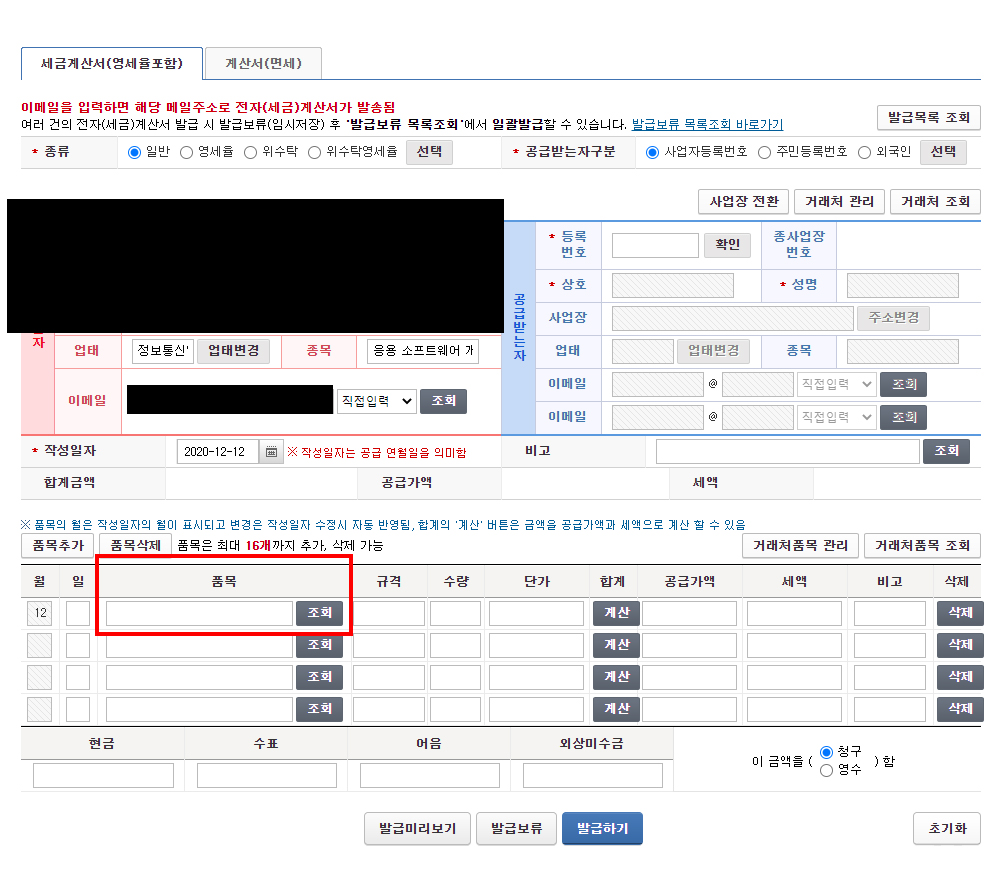Click the 발급하기 button
This screenshot has width=998, height=875.
pyautogui.click(x=602, y=829)
